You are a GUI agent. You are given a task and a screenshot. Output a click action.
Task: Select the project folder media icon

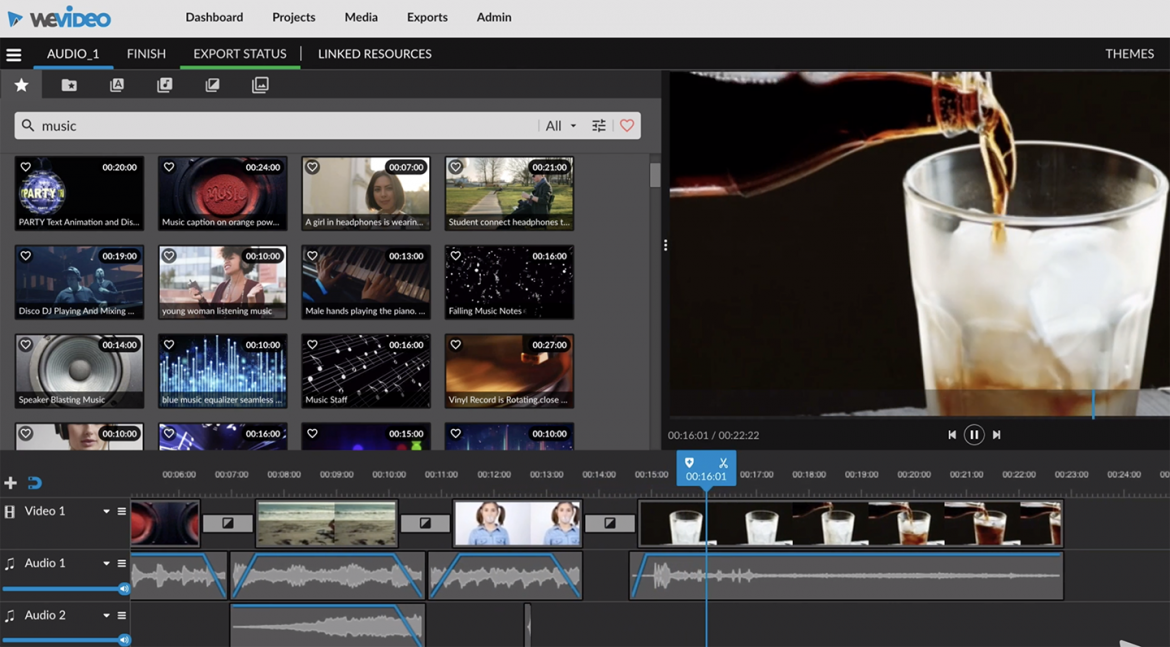(68, 84)
